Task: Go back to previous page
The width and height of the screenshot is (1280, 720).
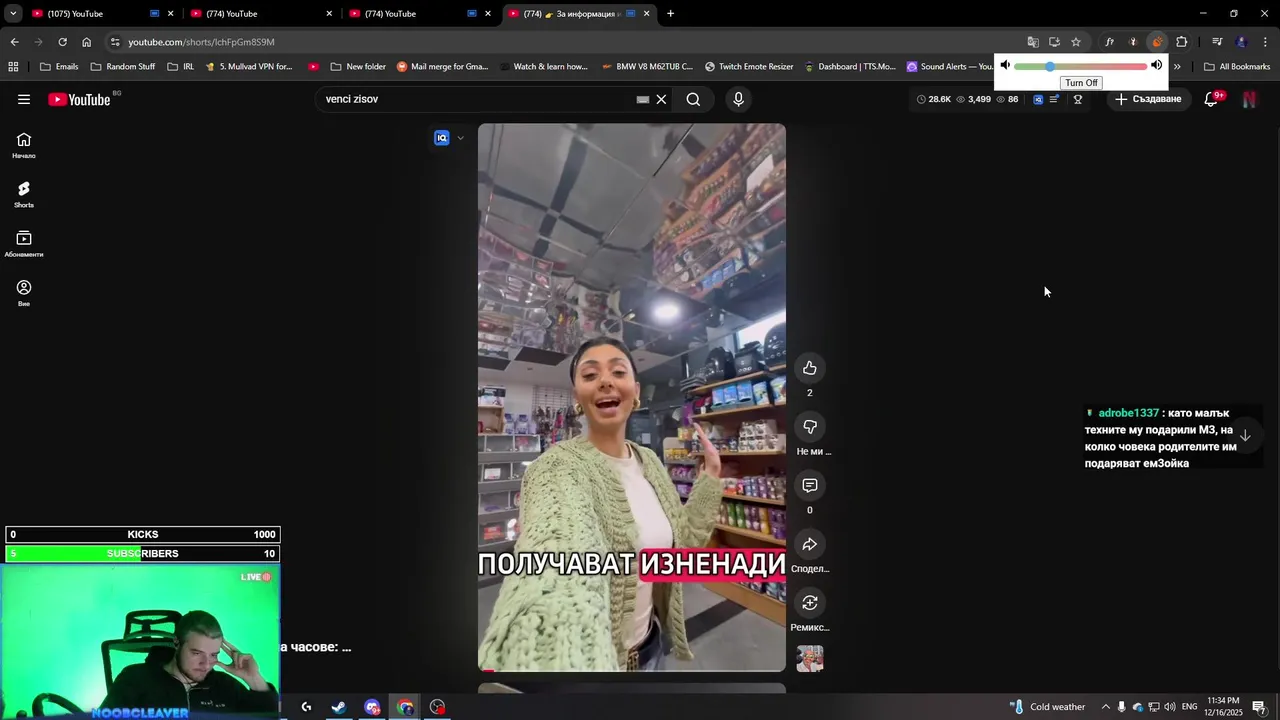Action: click(x=14, y=42)
